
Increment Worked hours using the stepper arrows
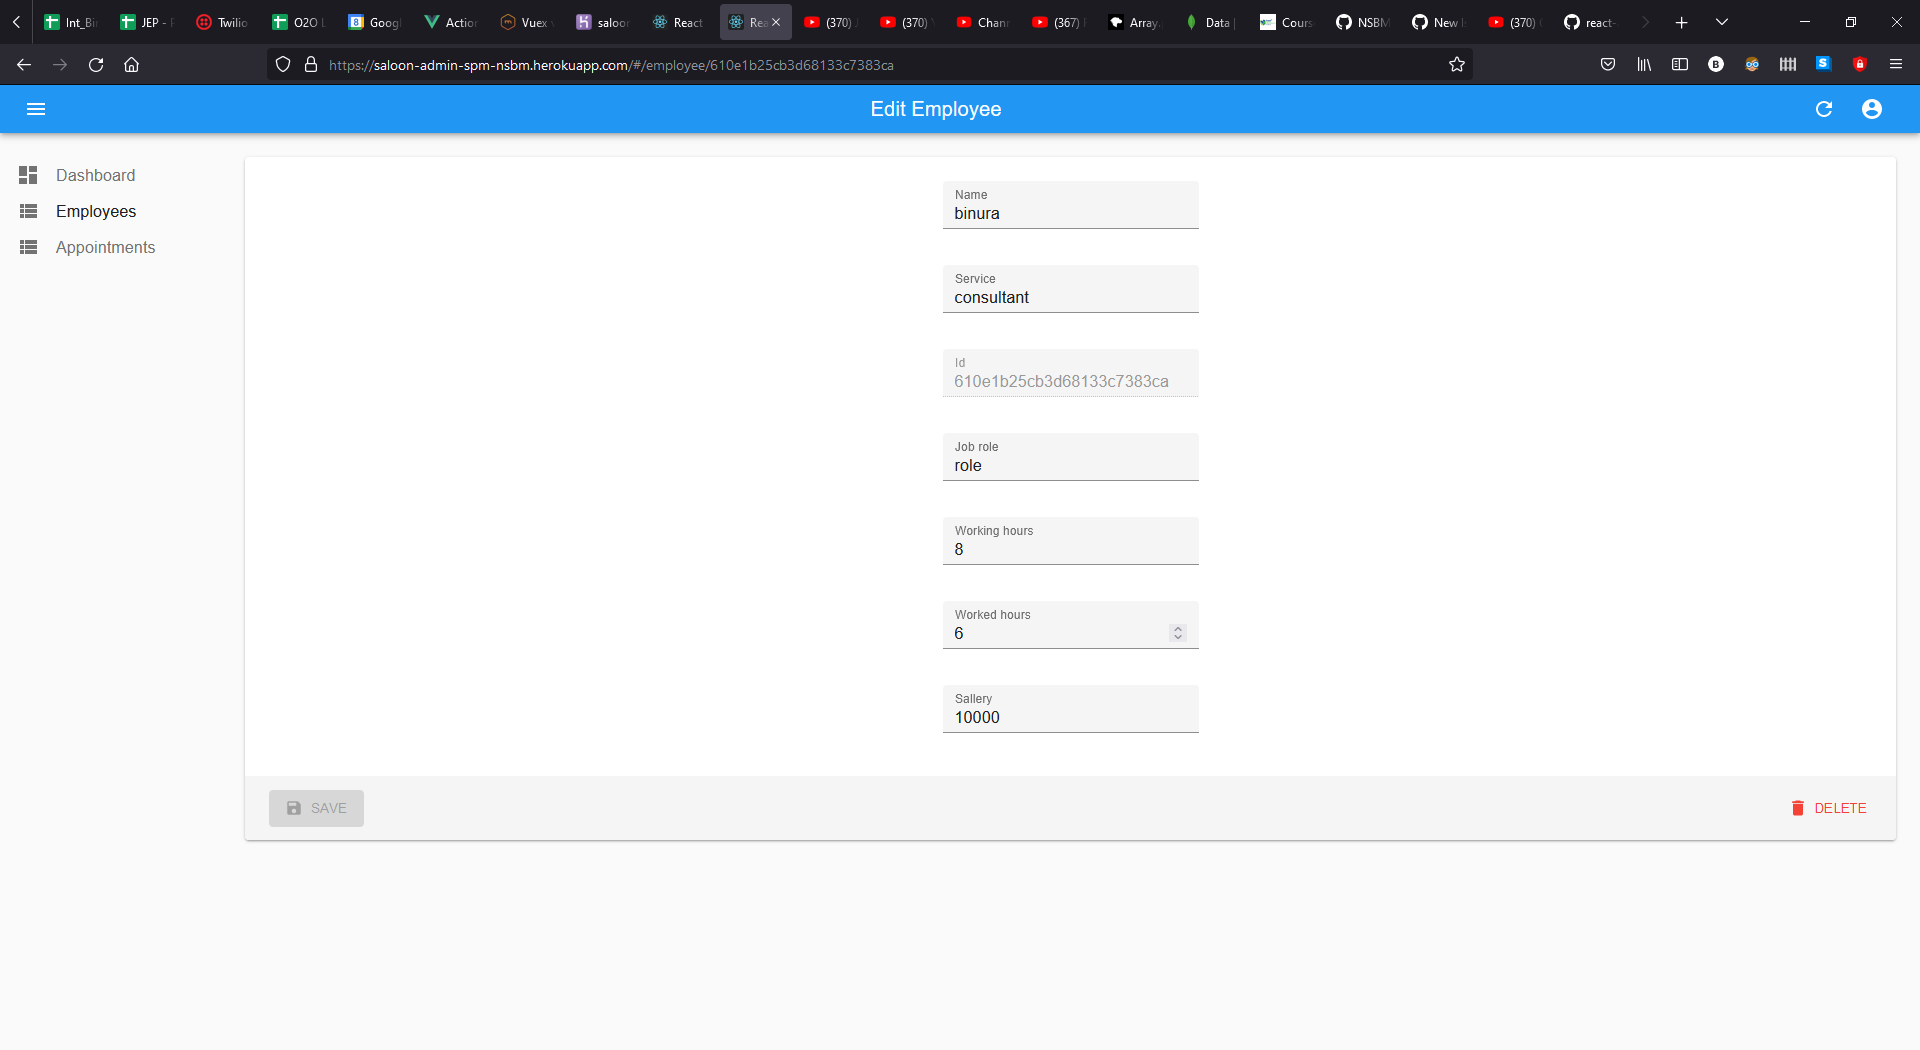pyautogui.click(x=1176, y=627)
